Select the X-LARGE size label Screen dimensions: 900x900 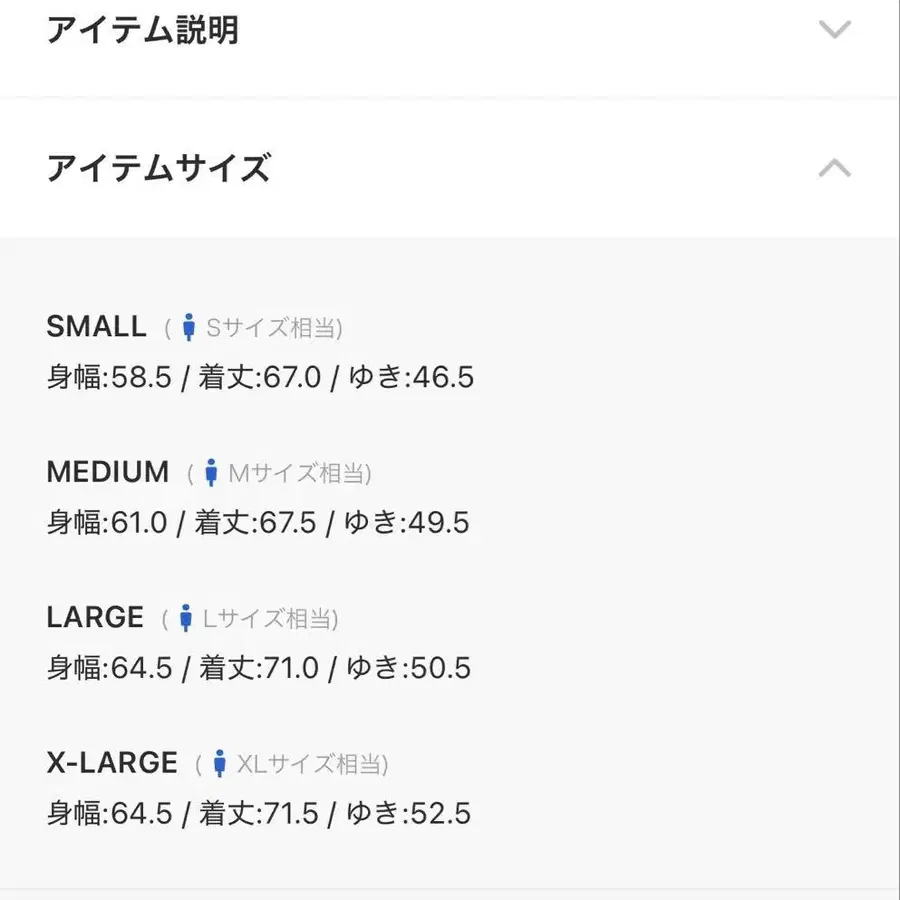112,763
